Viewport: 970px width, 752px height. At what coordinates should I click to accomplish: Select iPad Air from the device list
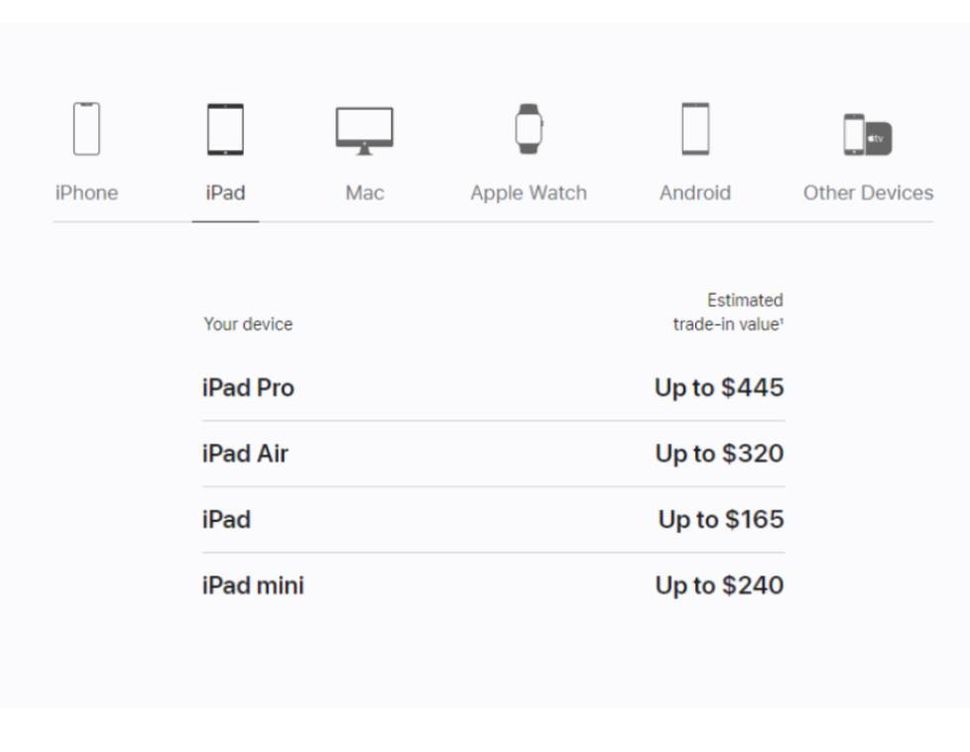point(245,454)
